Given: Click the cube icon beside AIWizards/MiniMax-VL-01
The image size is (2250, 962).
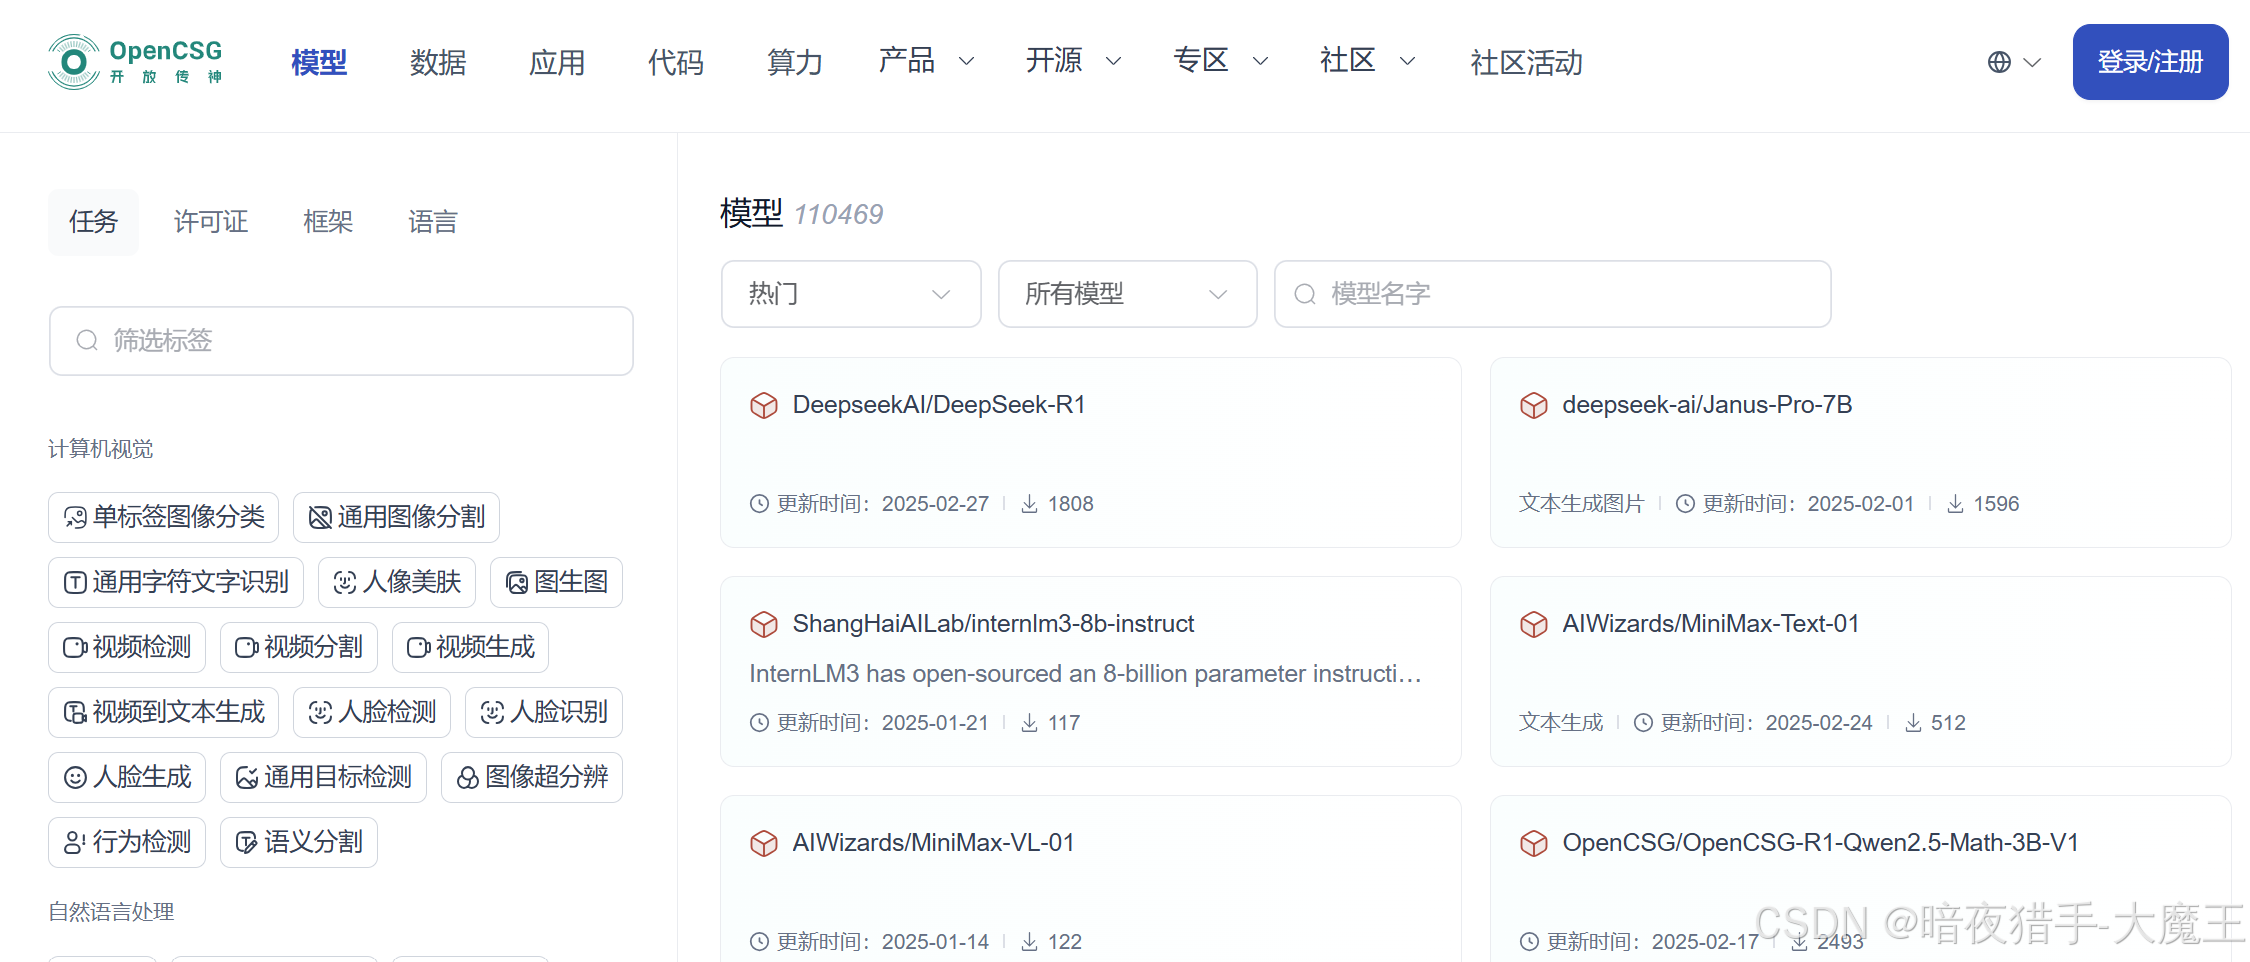Looking at the screenshot, I should [764, 843].
